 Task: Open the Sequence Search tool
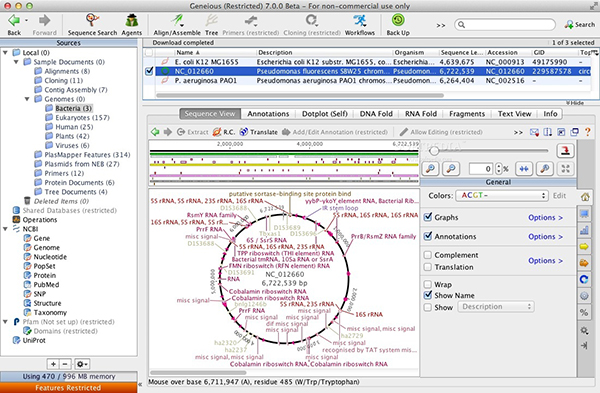pos(92,20)
